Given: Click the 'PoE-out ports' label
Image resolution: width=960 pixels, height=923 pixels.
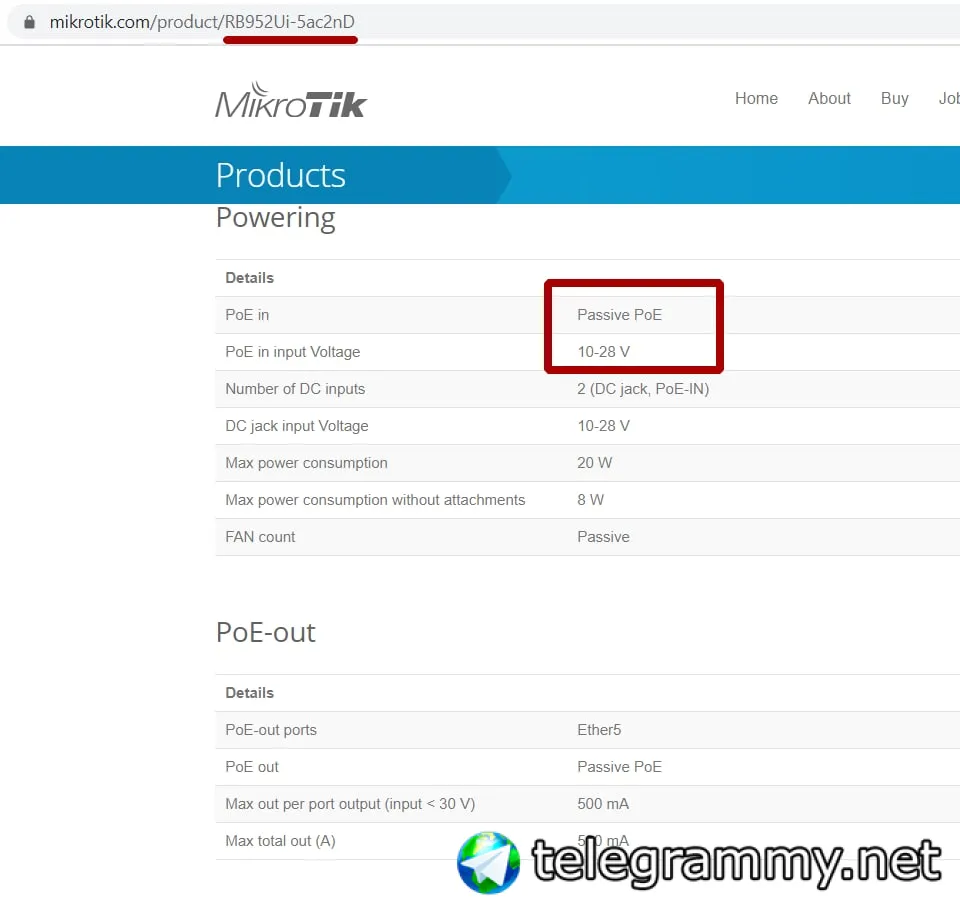Looking at the screenshot, I should click(271, 730).
